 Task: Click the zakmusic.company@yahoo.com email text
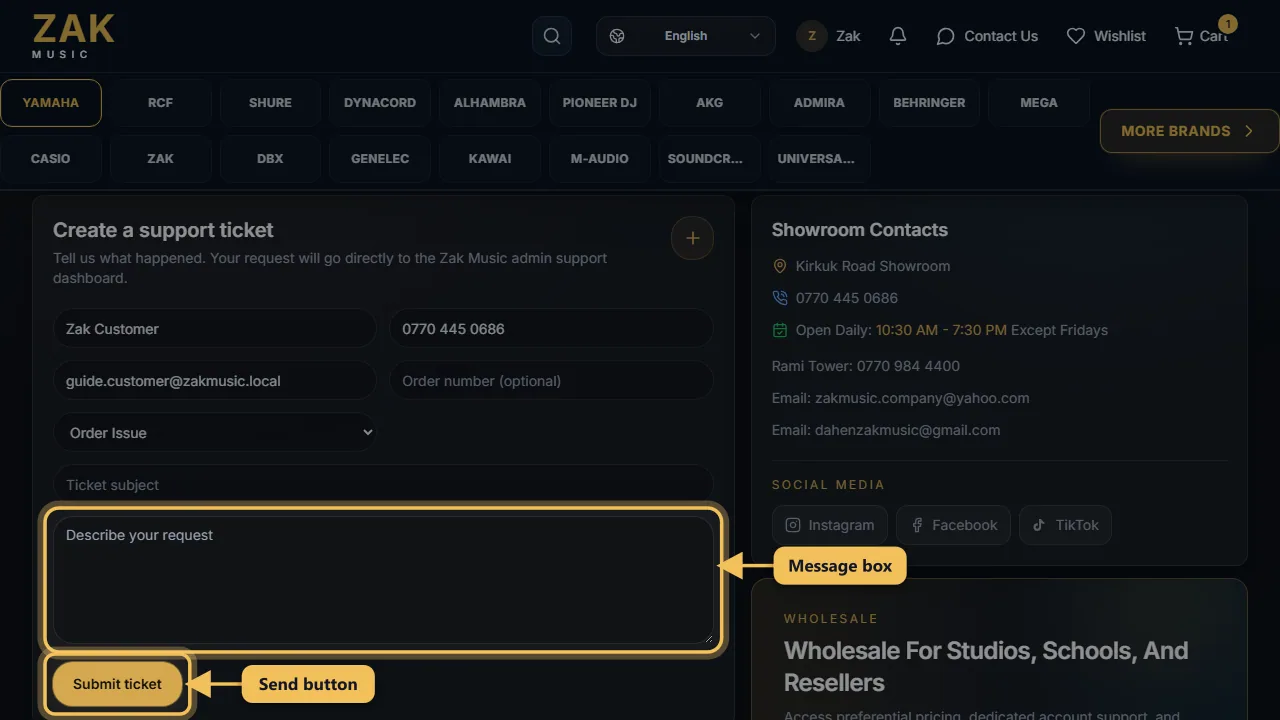click(922, 398)
